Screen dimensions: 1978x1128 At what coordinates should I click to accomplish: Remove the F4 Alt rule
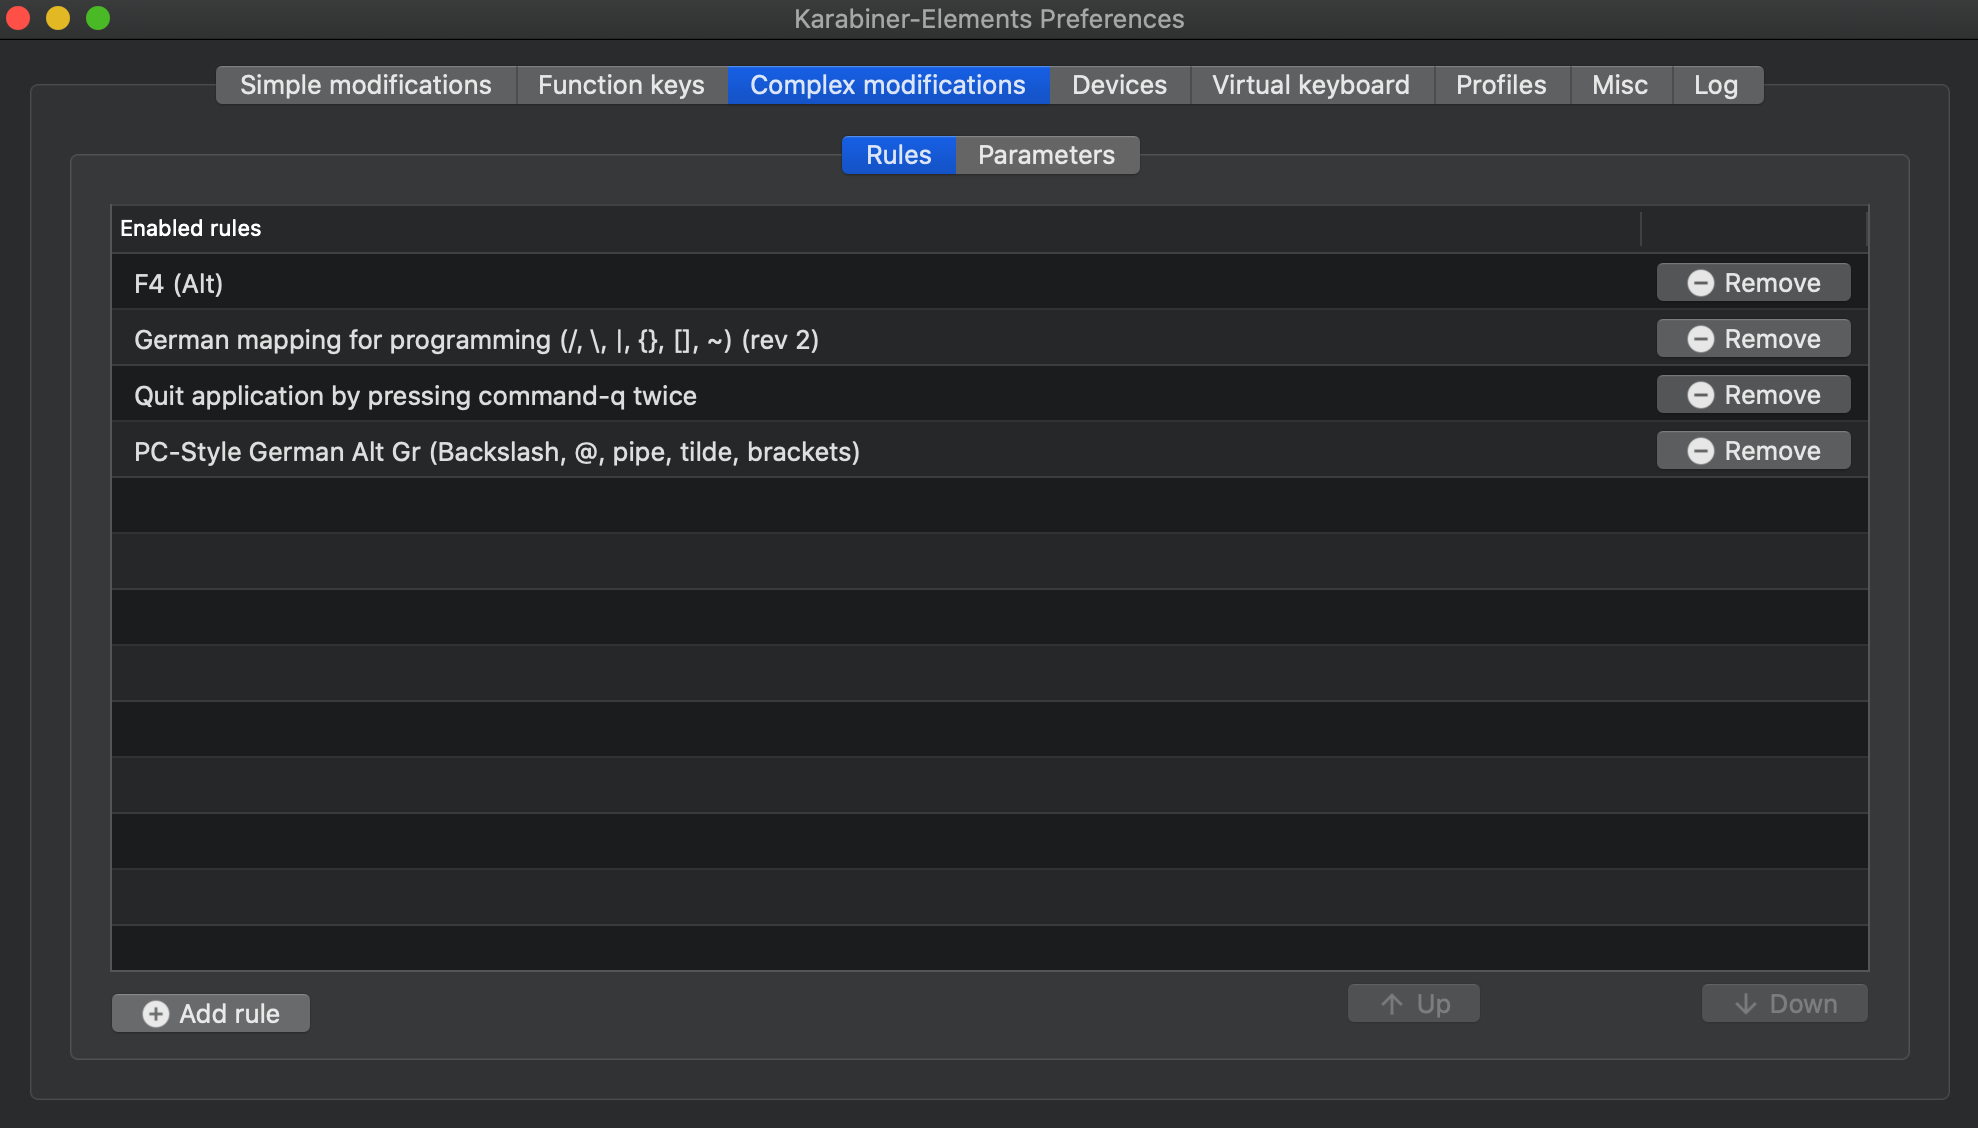tap(1754, 281)
